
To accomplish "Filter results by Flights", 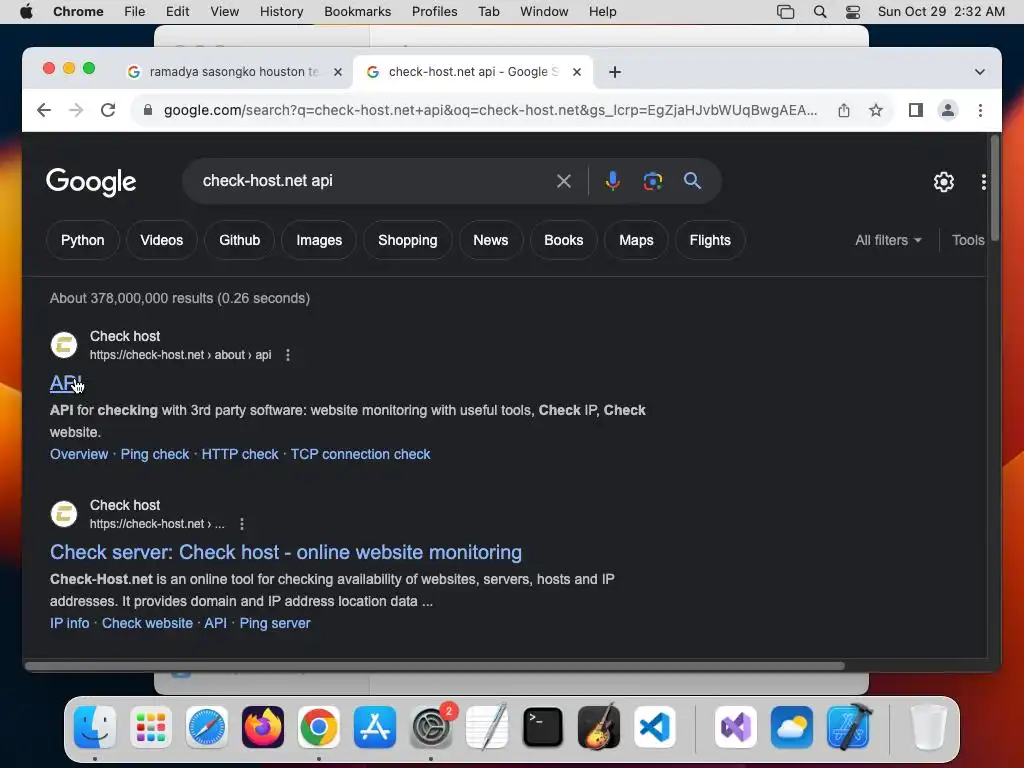I will [710, 240].
